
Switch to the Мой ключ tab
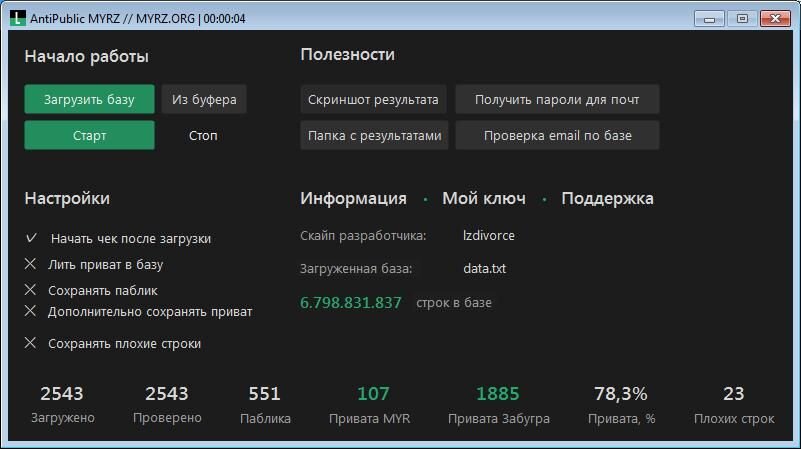pyautogui.click(x=484, y=198)
